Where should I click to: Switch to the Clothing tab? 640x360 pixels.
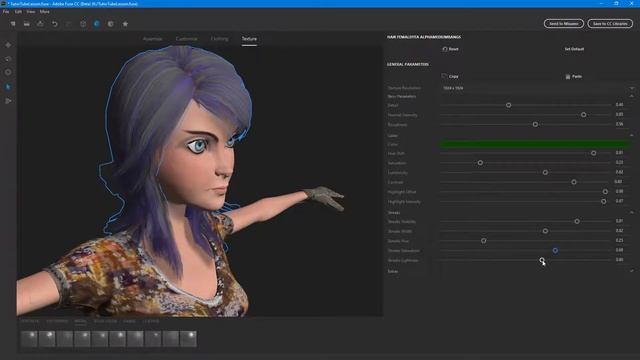220,39
